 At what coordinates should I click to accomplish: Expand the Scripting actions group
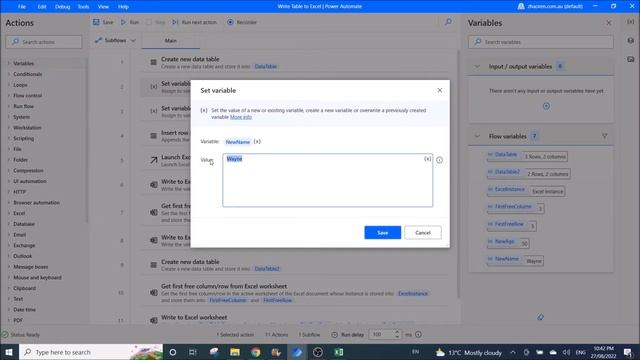pos(23,138)
